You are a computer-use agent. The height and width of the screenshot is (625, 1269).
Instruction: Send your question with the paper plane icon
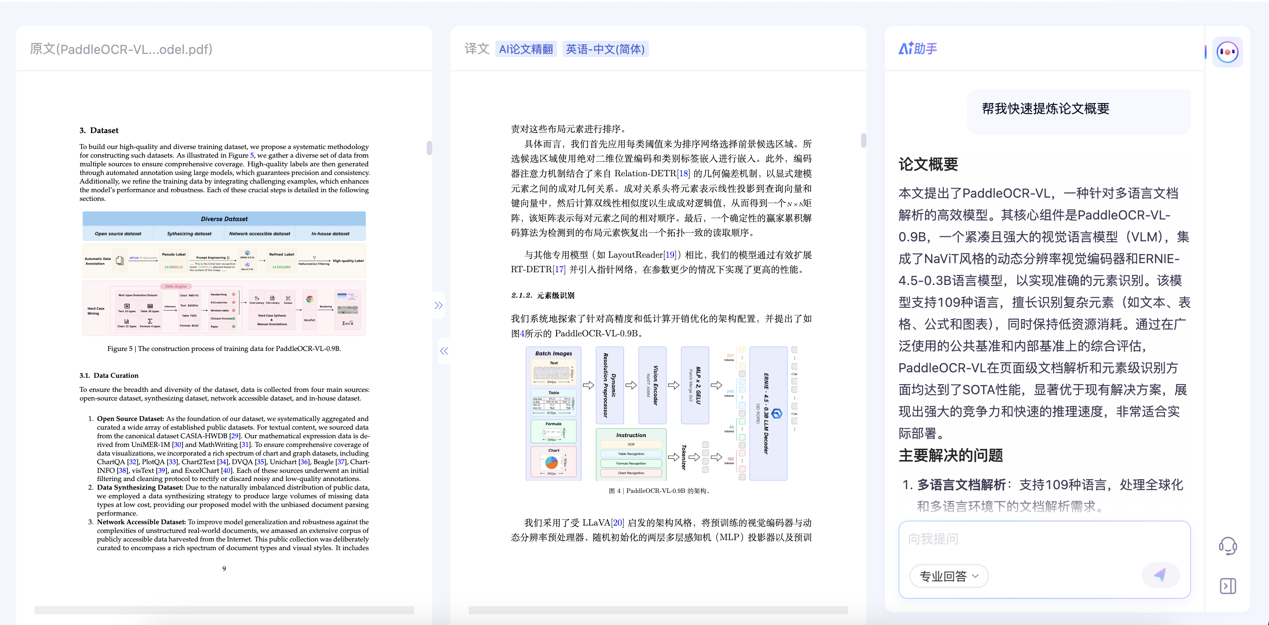tap(1160, 574)
